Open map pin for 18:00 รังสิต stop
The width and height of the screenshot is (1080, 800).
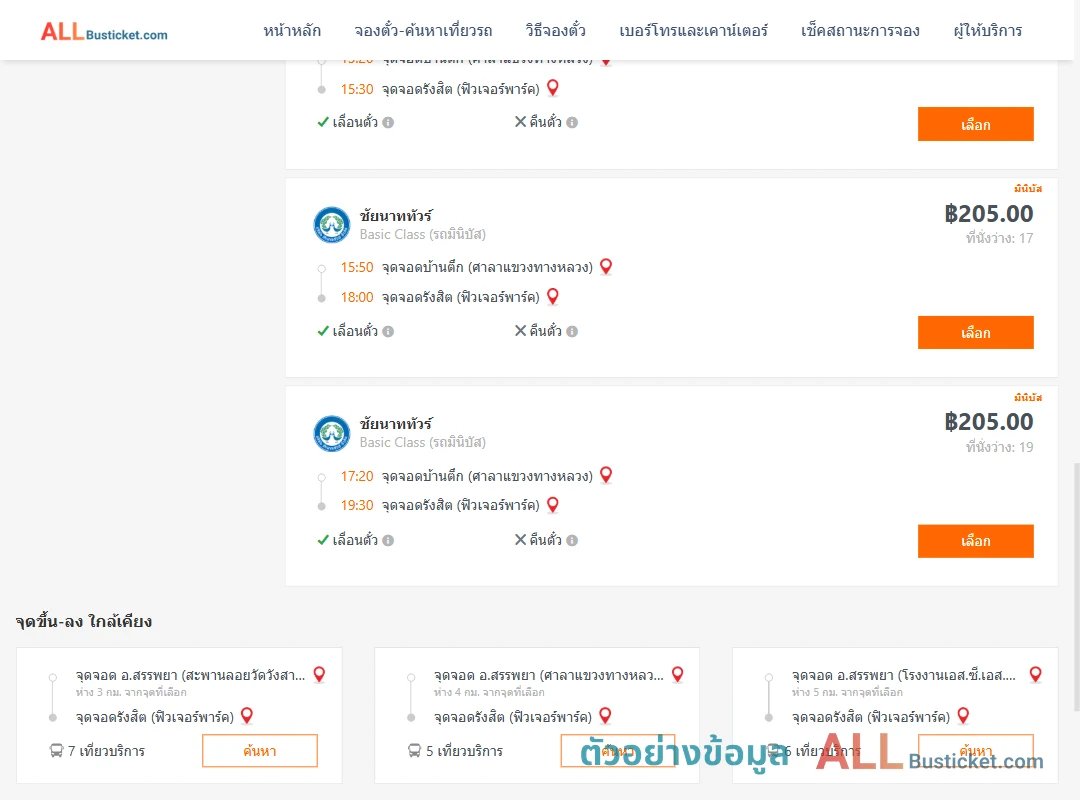[552, 296]
